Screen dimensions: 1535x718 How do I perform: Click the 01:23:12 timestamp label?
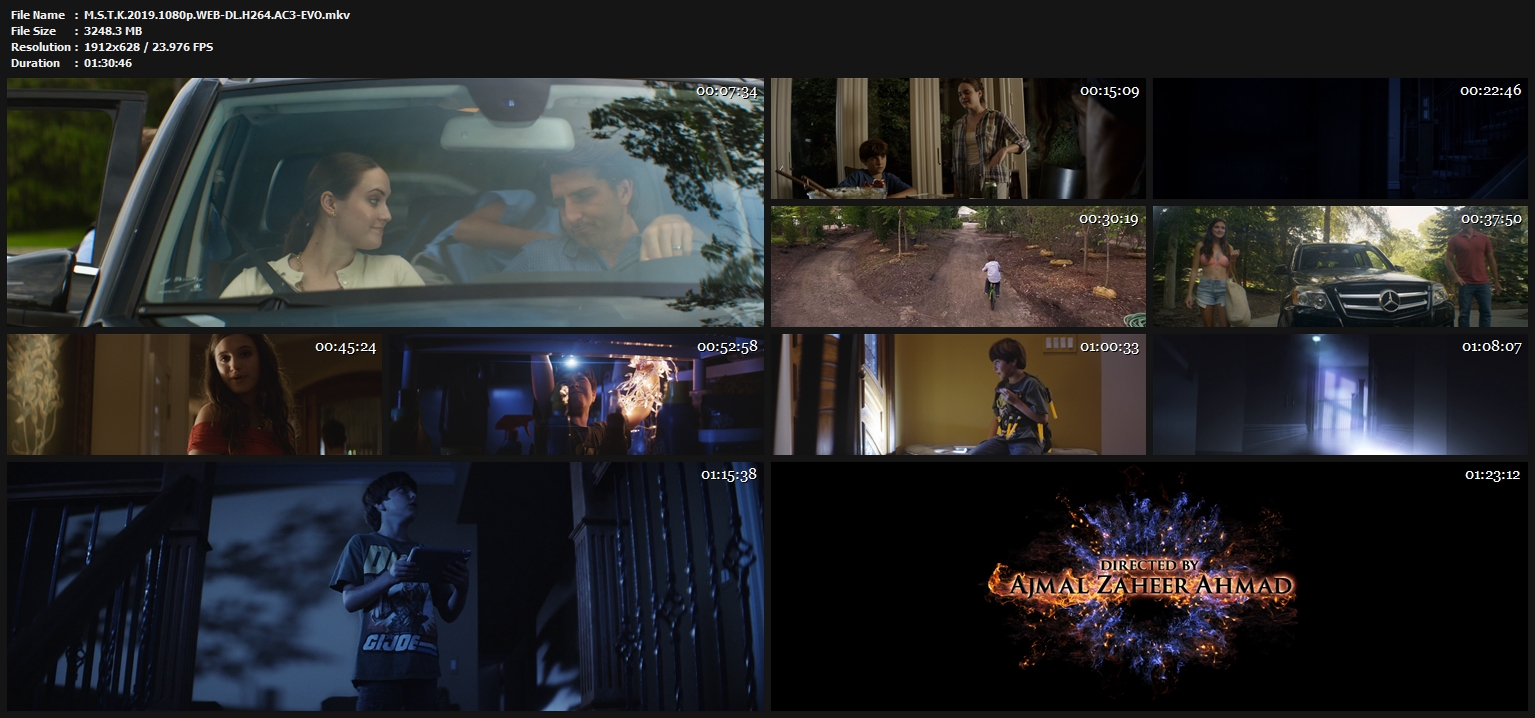[1492, 475]
